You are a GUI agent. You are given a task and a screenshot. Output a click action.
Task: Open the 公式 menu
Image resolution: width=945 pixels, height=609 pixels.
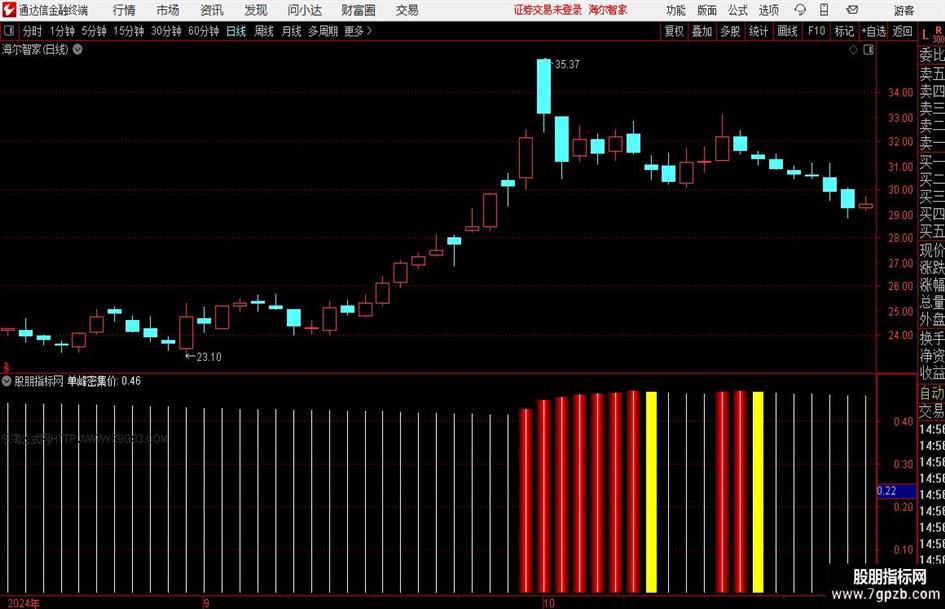[737, 10]
